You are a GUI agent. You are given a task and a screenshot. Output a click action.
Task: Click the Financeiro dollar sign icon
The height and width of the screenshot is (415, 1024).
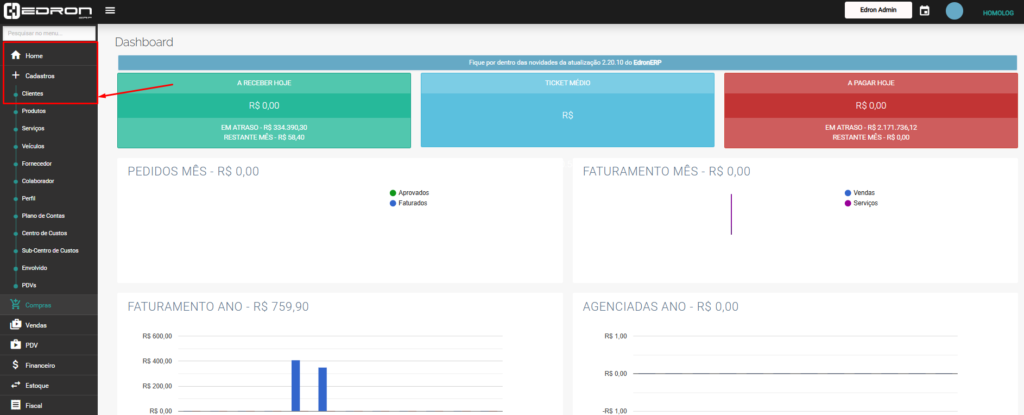(x=15, y=365)
